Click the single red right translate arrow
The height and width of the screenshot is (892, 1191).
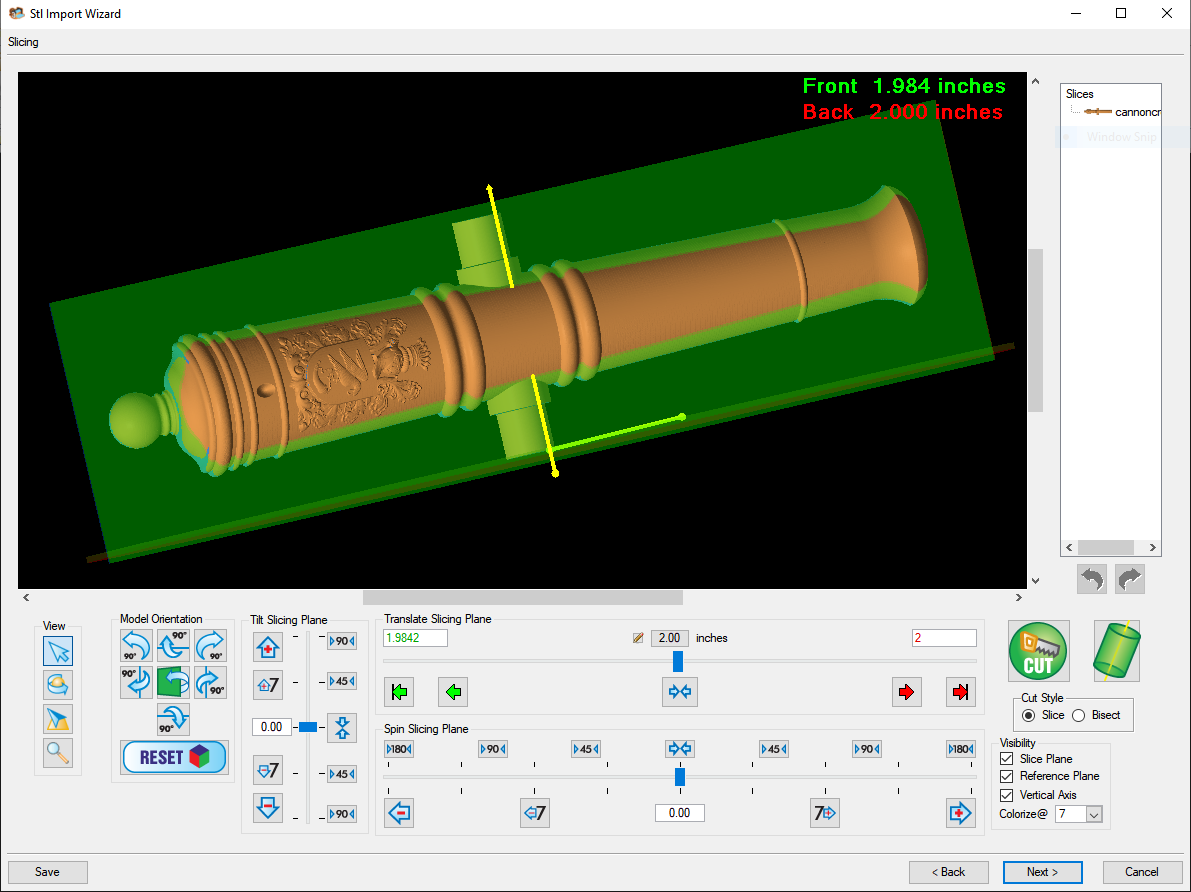coord(907,691)
